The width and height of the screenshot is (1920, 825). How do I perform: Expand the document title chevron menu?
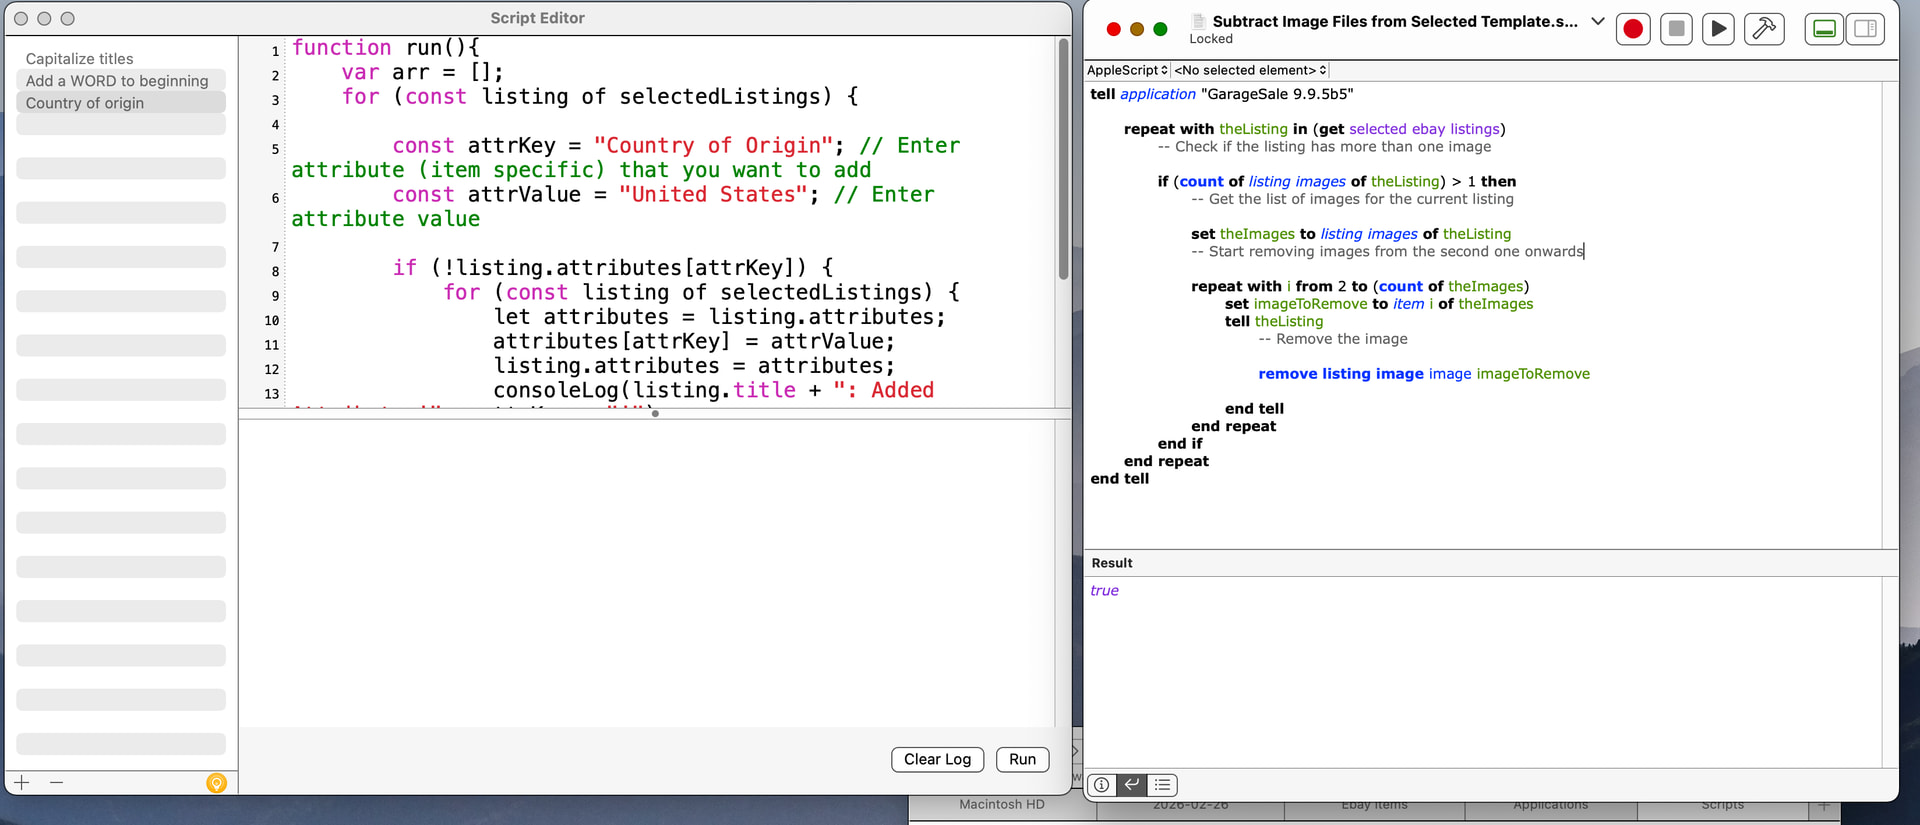[x=1597, y=21]
